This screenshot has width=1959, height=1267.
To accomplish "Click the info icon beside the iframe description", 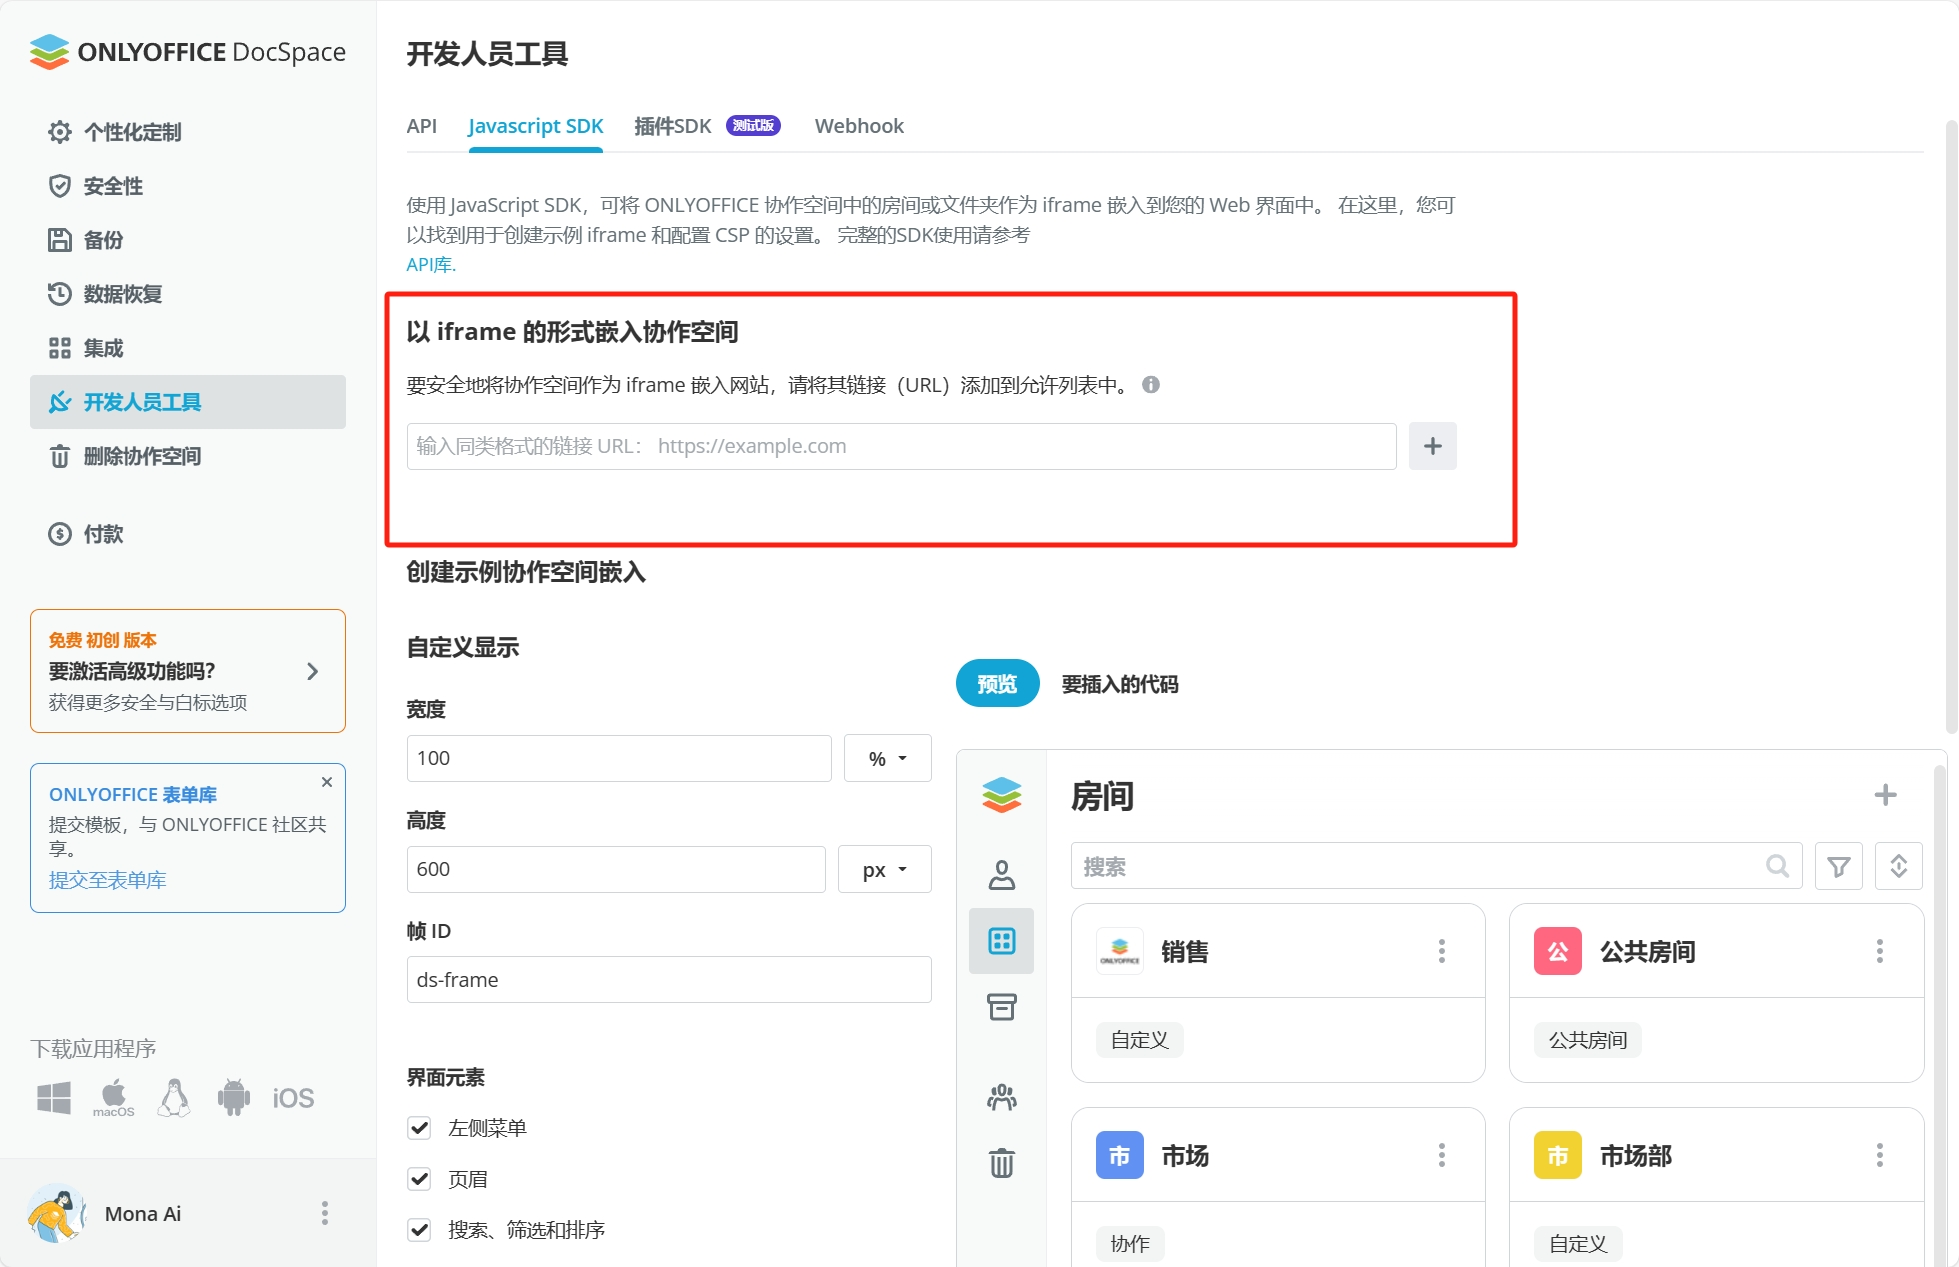I will pyautogui.click(x=1151, y=385).
